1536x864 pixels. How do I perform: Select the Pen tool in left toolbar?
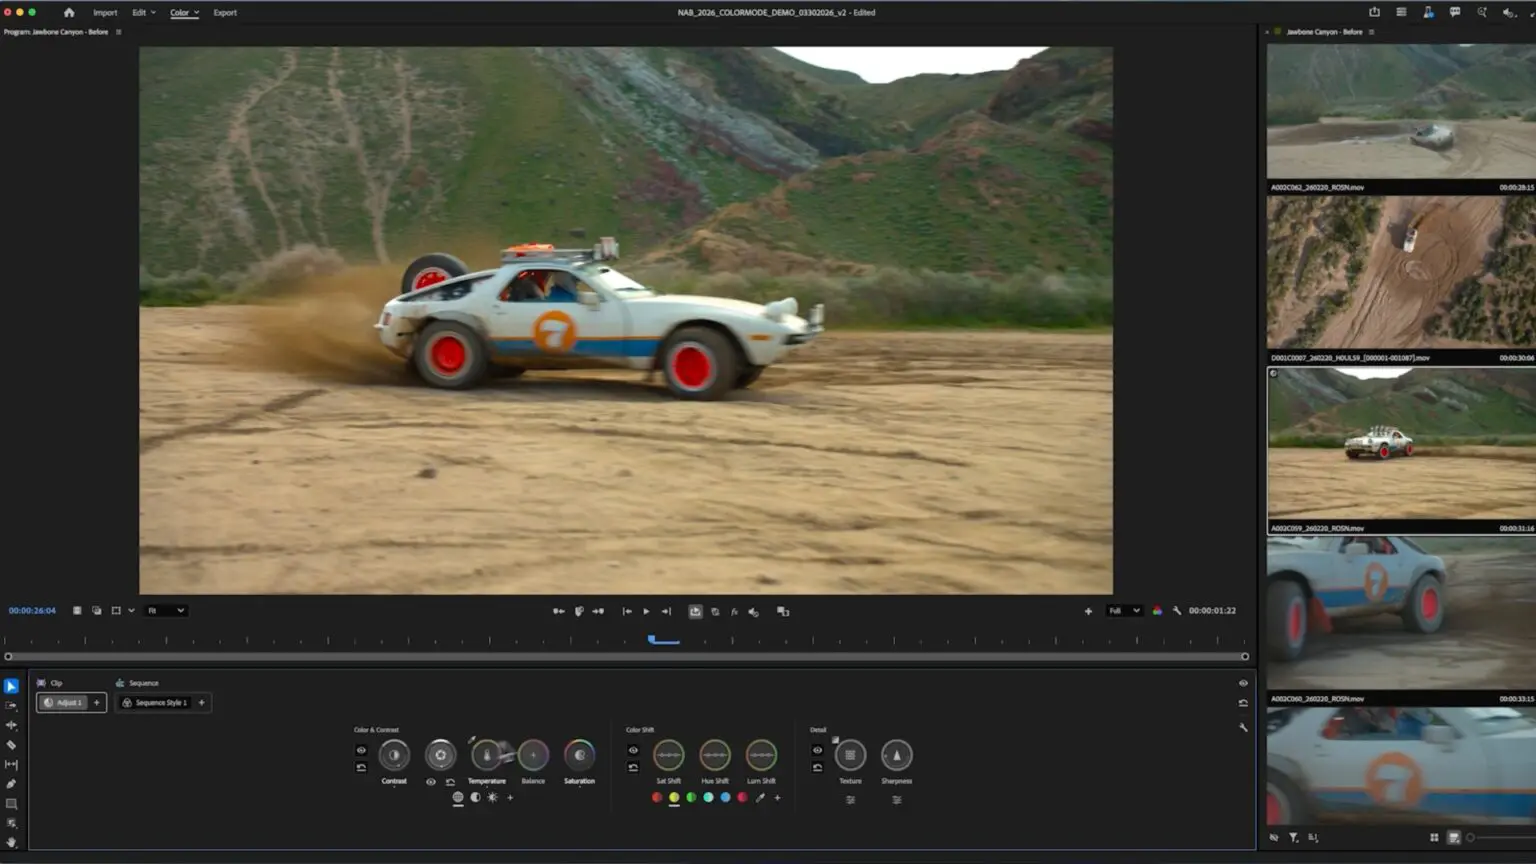point(12,784)
